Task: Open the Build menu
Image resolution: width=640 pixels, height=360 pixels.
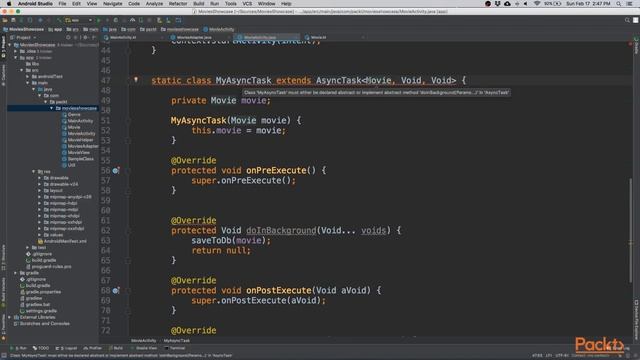Action: pyautogui.click(x=199, y=4)
